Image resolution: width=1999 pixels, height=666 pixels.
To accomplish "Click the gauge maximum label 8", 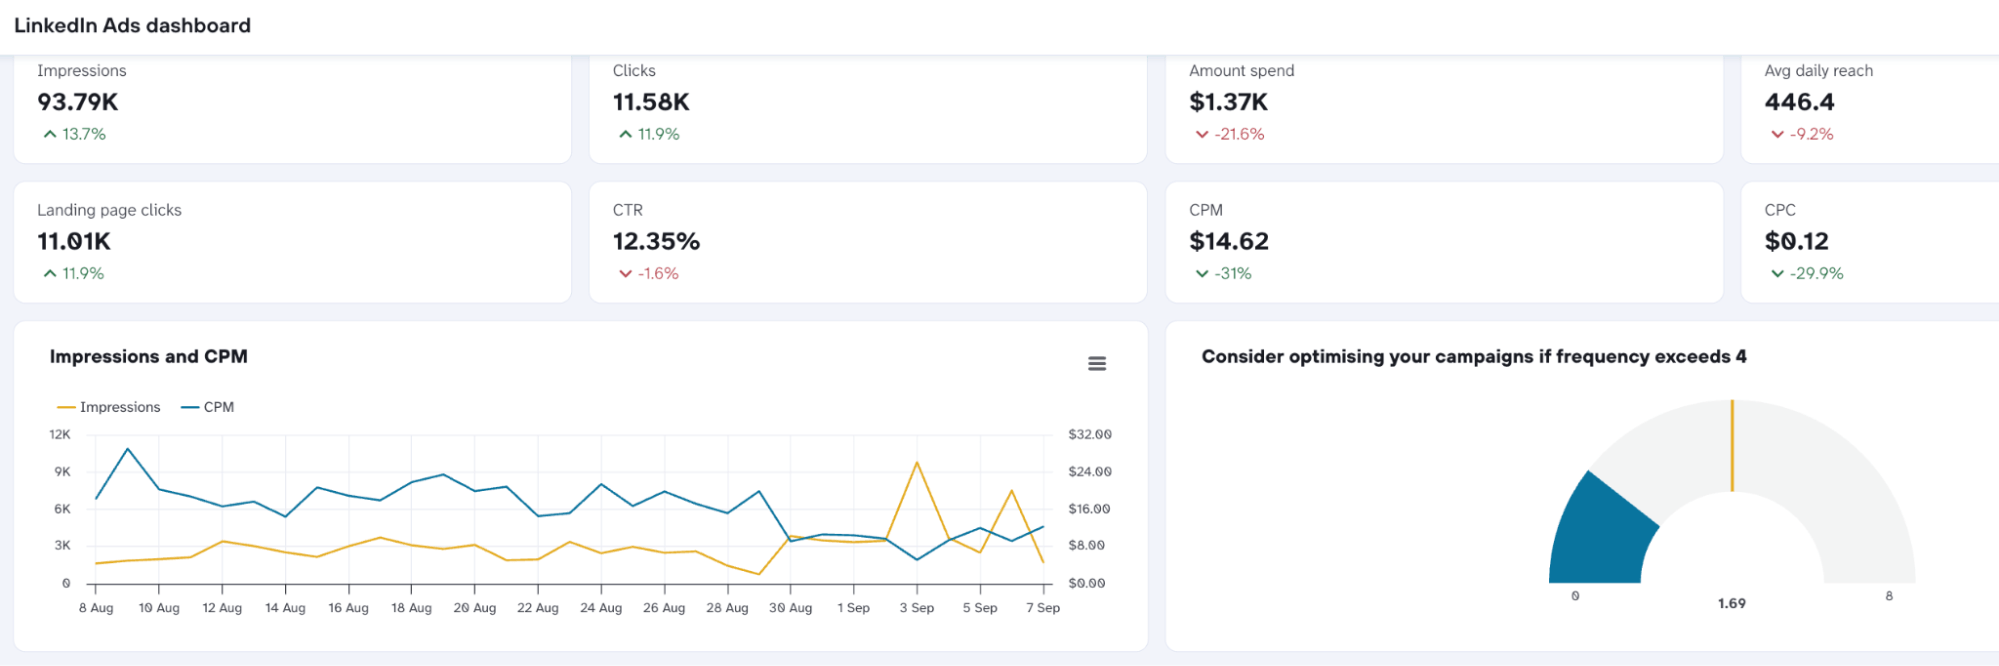I will tap(1889, 596).
